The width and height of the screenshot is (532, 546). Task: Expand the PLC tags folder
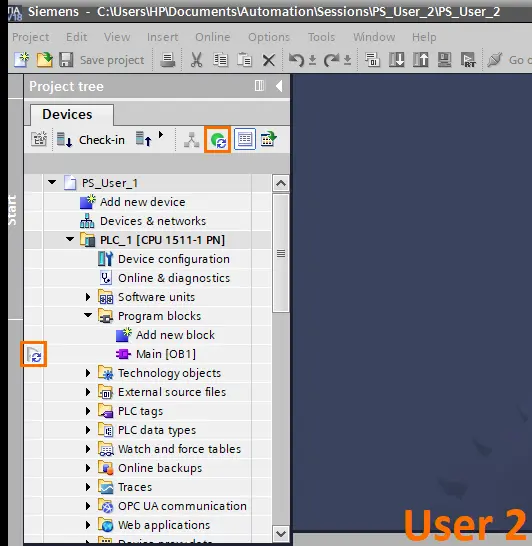point(88,411)
